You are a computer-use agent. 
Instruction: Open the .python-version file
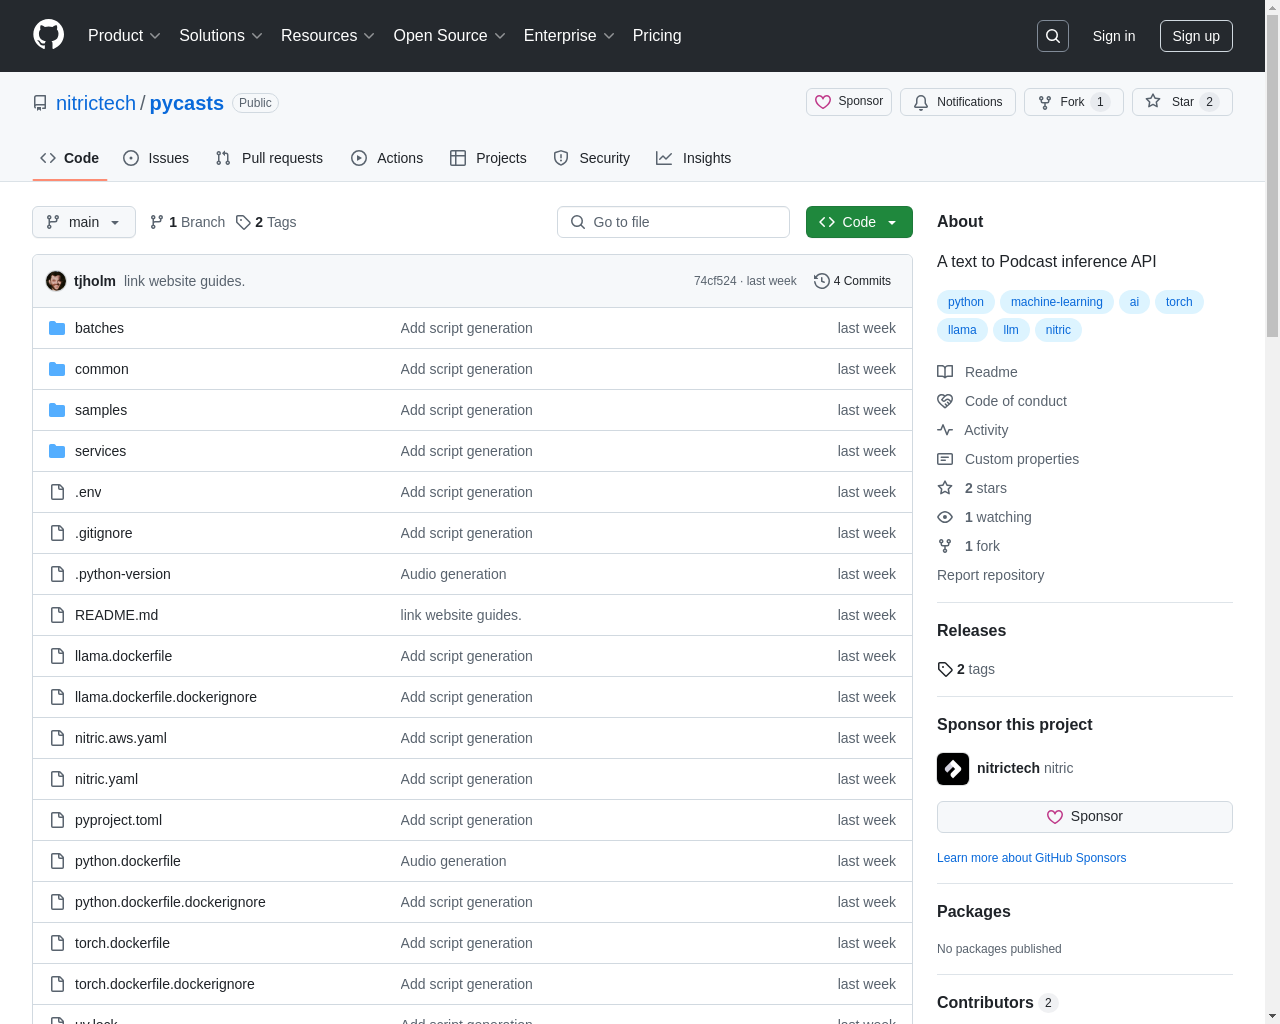(x=123, y=574)
